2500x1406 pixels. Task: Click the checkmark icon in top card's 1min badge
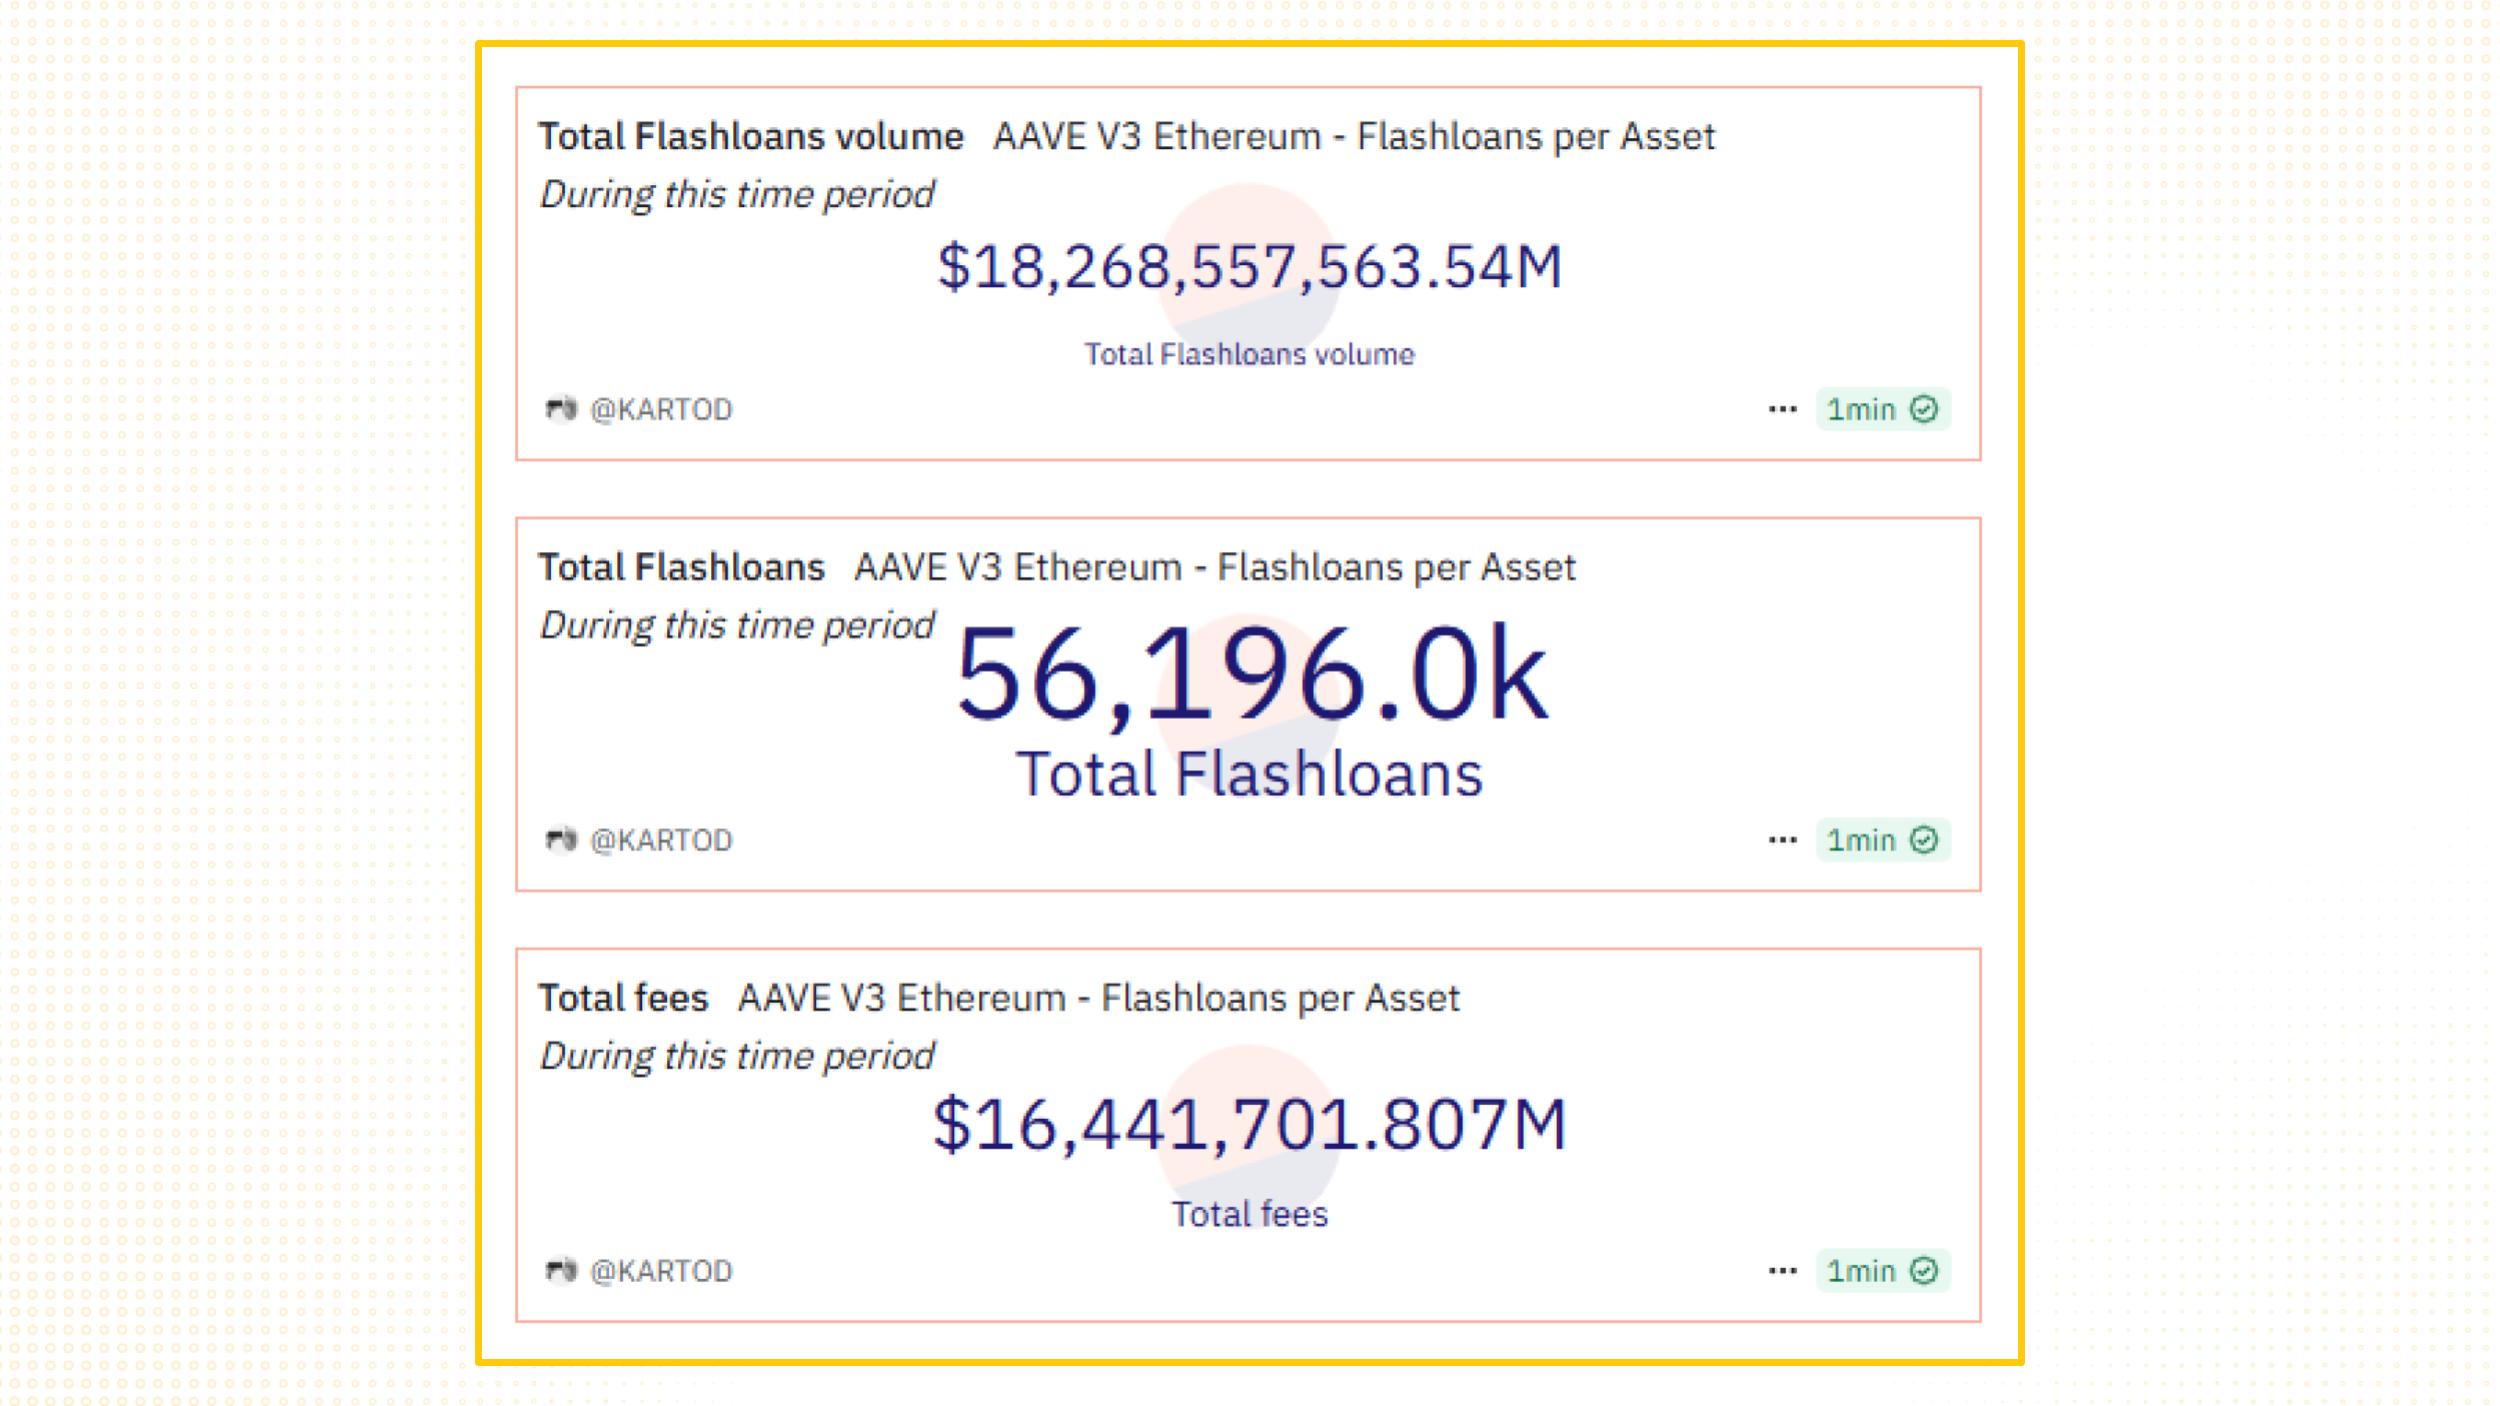click(x=1923, y=409)
